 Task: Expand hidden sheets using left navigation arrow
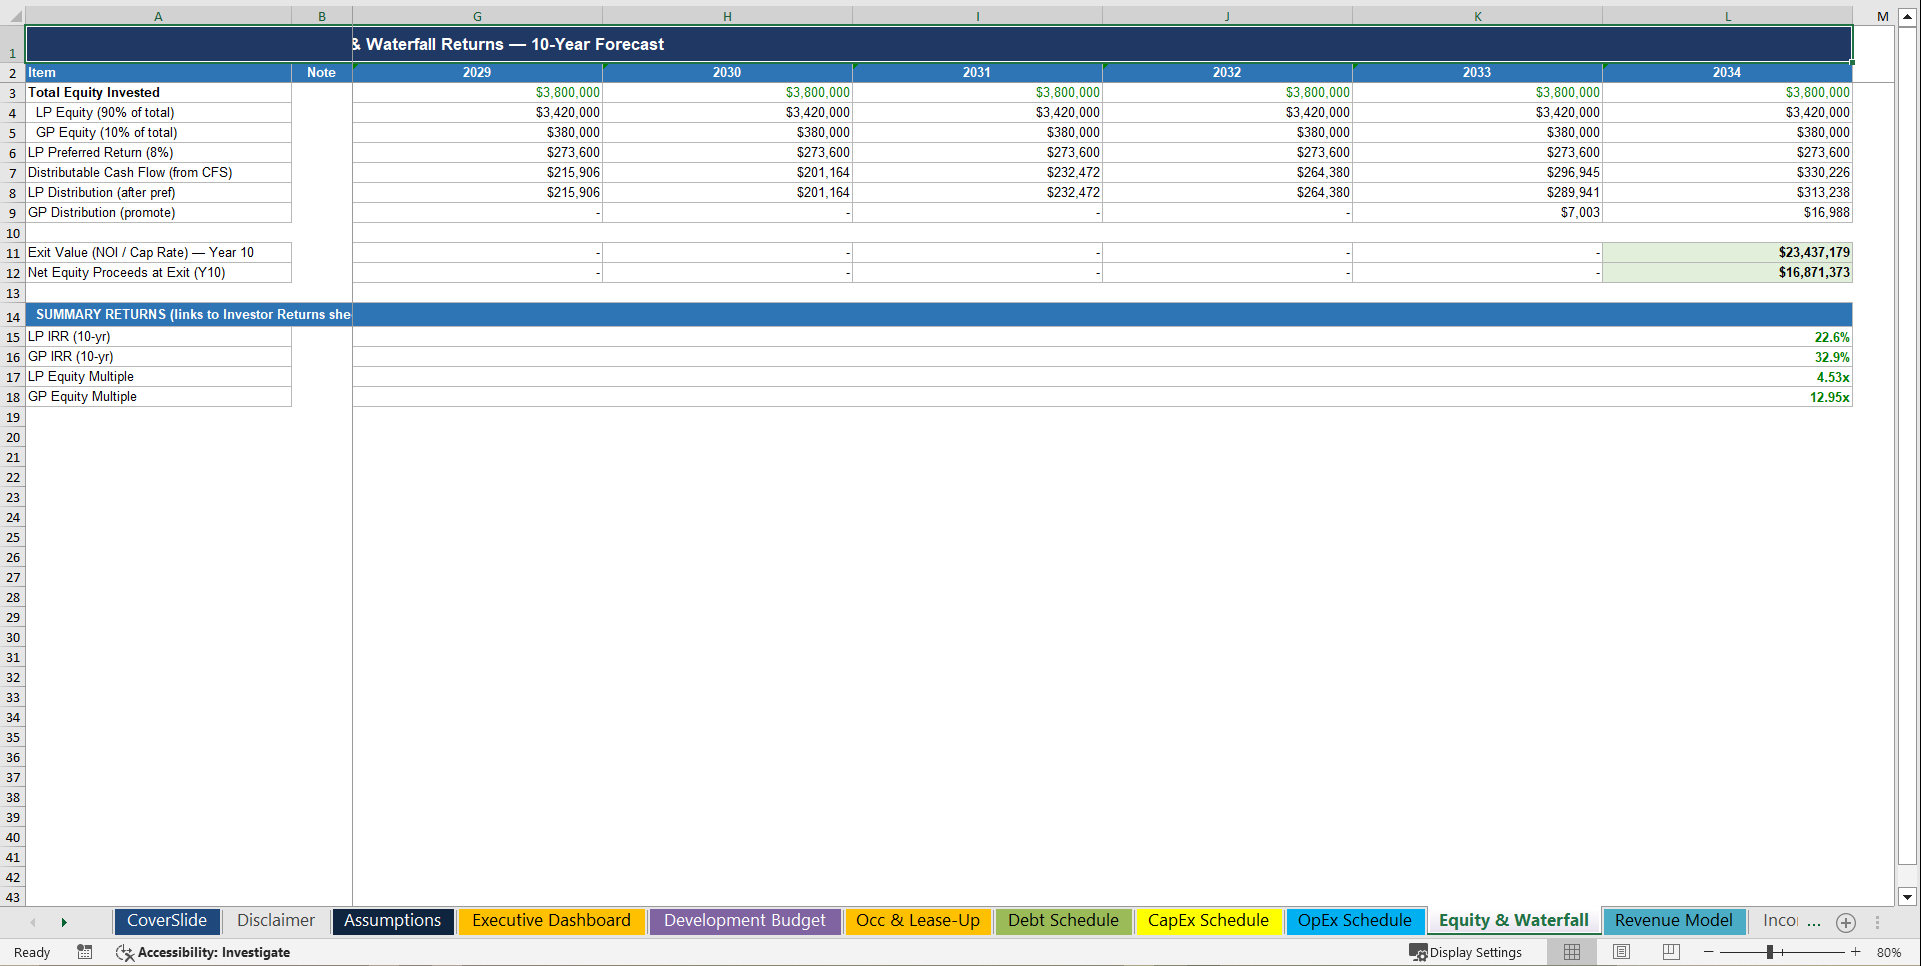pos(34,921)
